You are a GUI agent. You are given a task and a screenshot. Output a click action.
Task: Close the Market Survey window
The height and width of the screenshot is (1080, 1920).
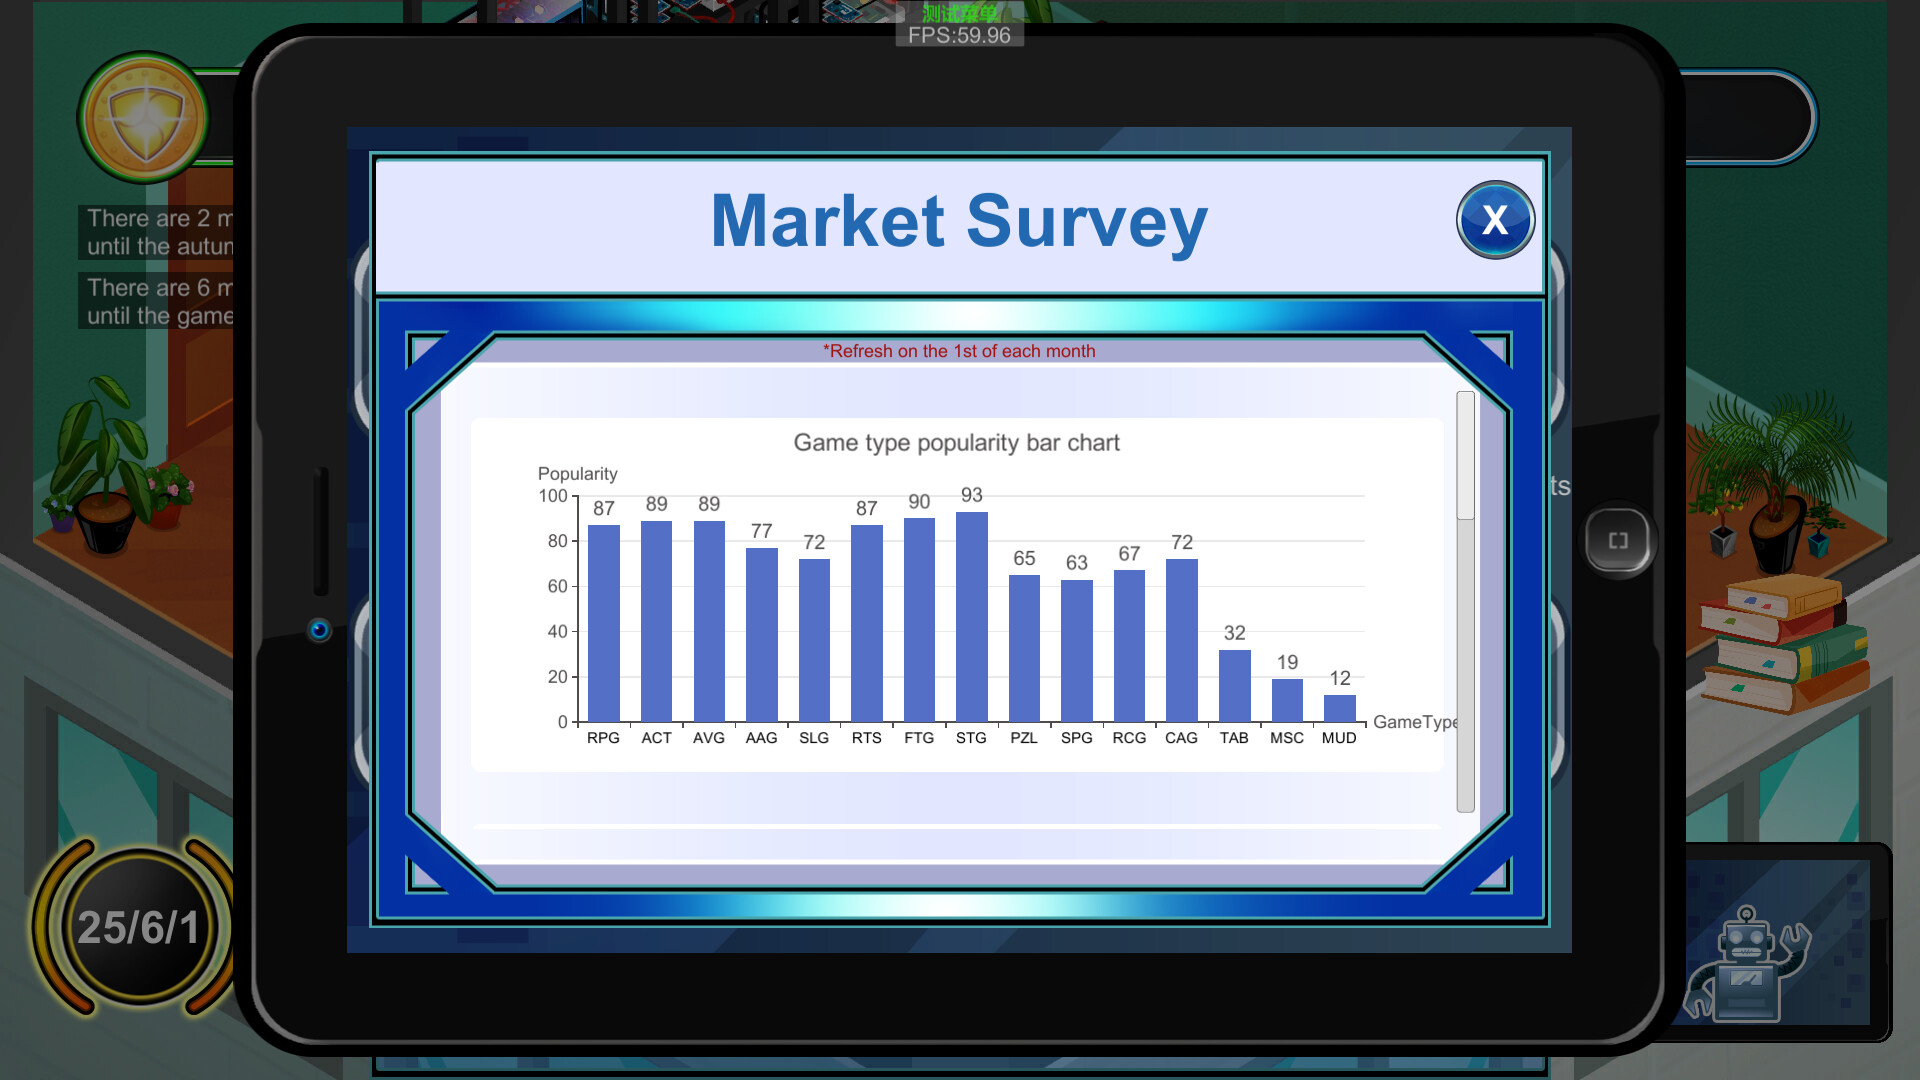coord(1494,220)
